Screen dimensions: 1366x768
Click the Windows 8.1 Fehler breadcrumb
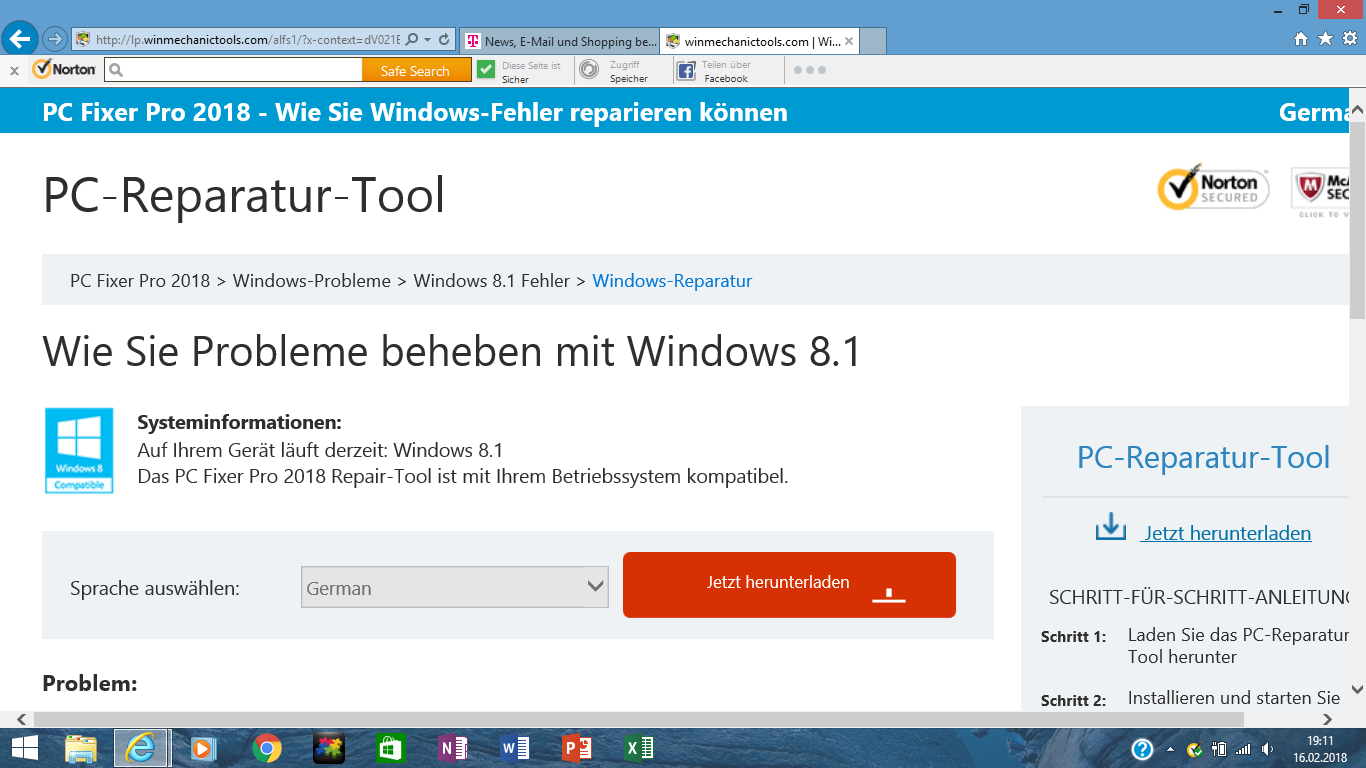pyautogui.click(x=492, y=281)
